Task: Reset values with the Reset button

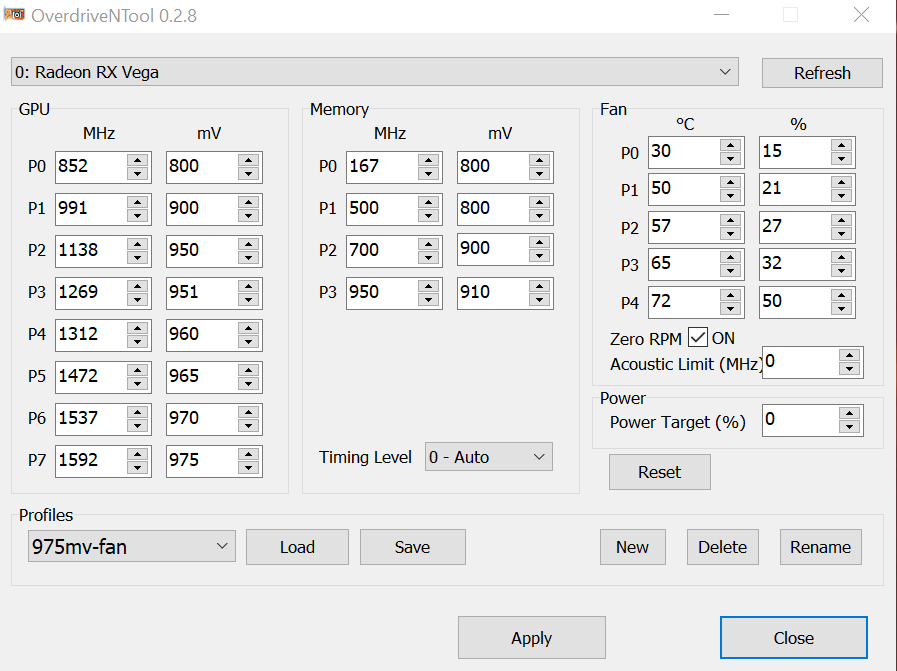Action: pyautogui.click(x=660, y=472)
